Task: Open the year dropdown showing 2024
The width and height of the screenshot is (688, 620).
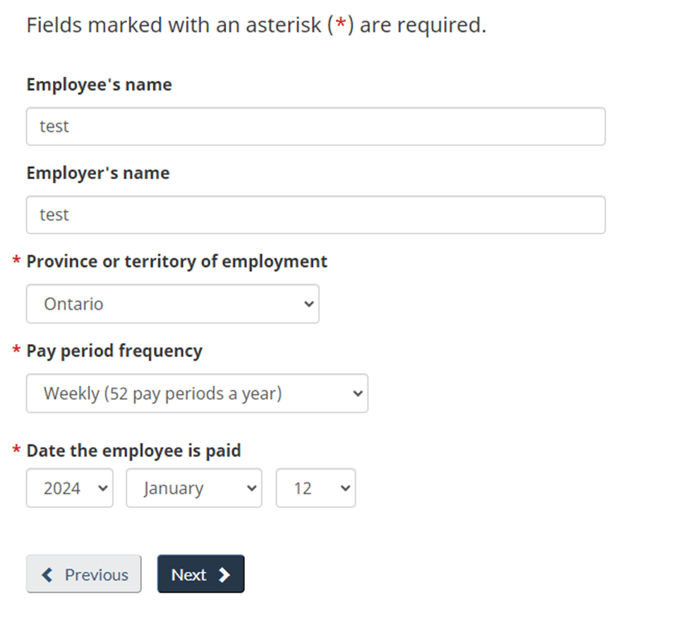Action: coord(69,488)
